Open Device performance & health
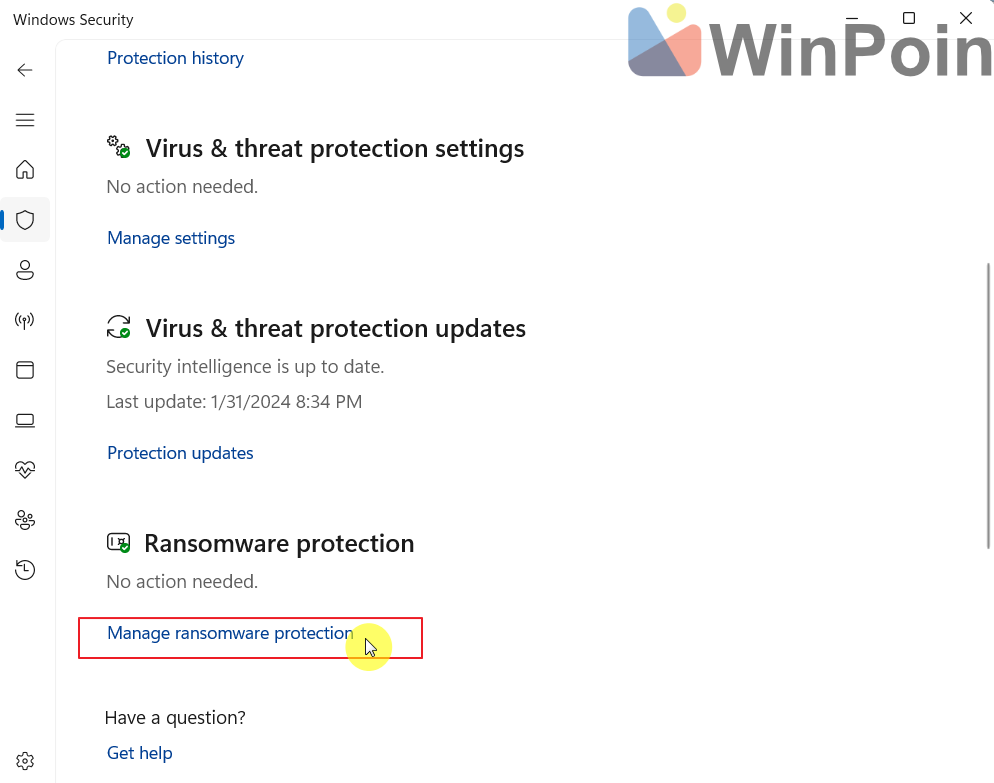This screenshot has width=994, height=783. [x=25, y=469]
